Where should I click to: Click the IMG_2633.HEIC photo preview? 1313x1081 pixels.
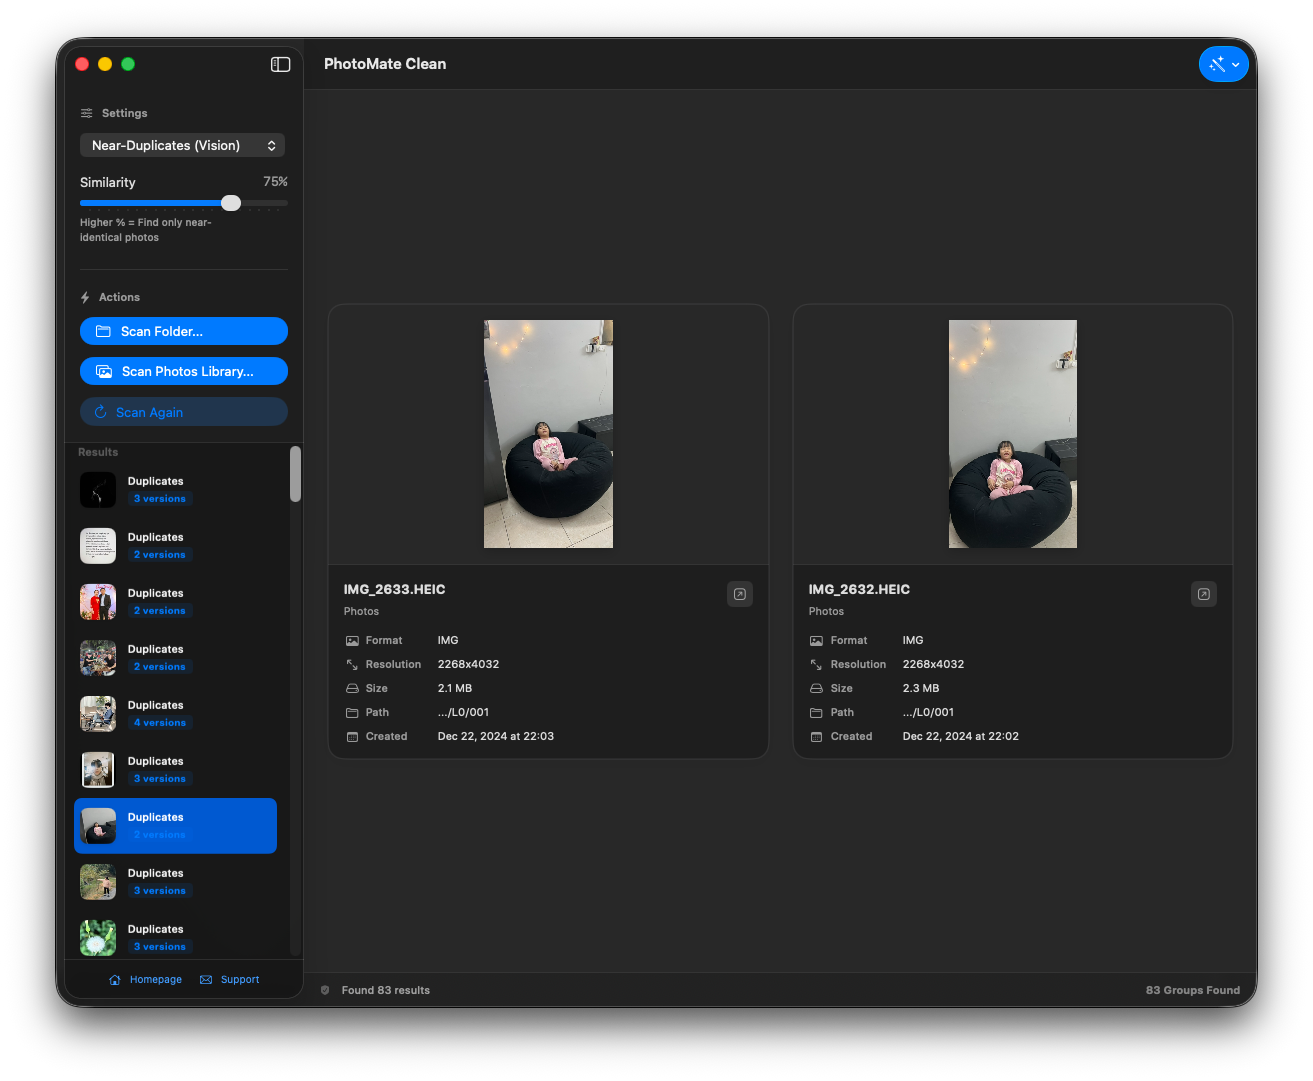tap(548, 433)
